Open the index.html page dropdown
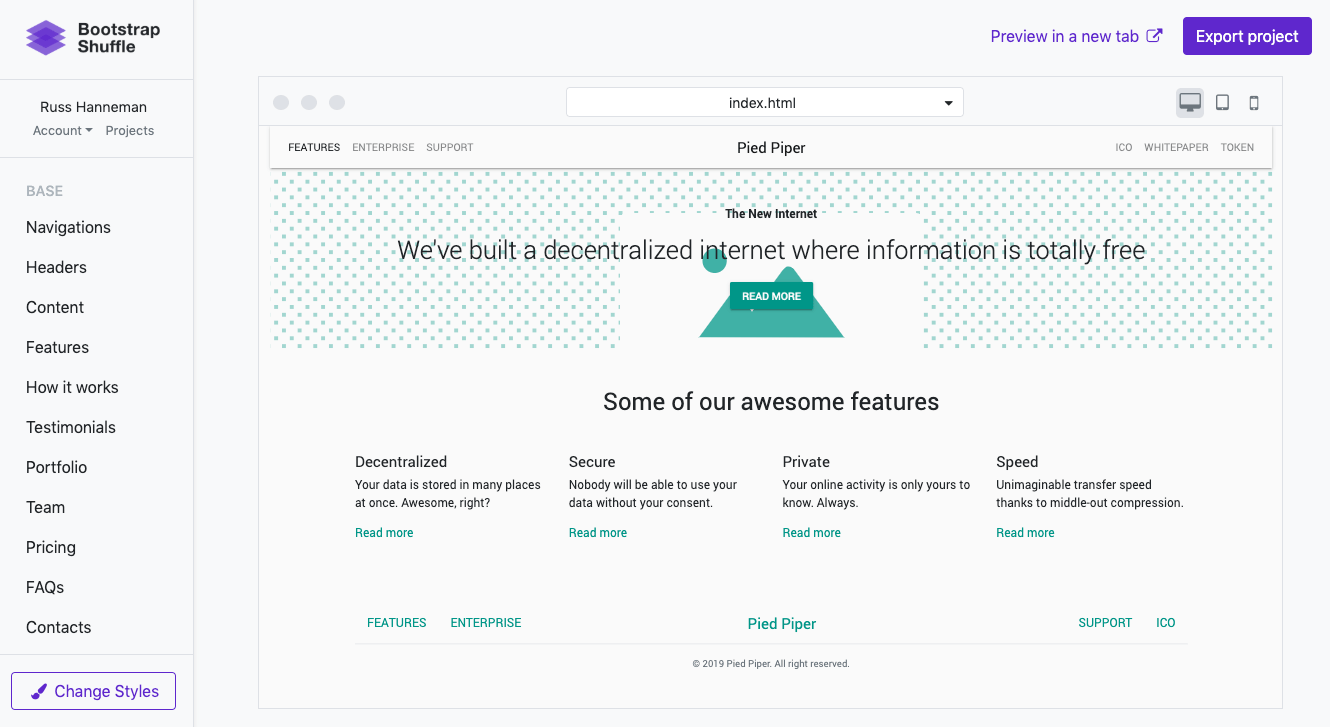1330x727 pixels. [x=764, y=102]
